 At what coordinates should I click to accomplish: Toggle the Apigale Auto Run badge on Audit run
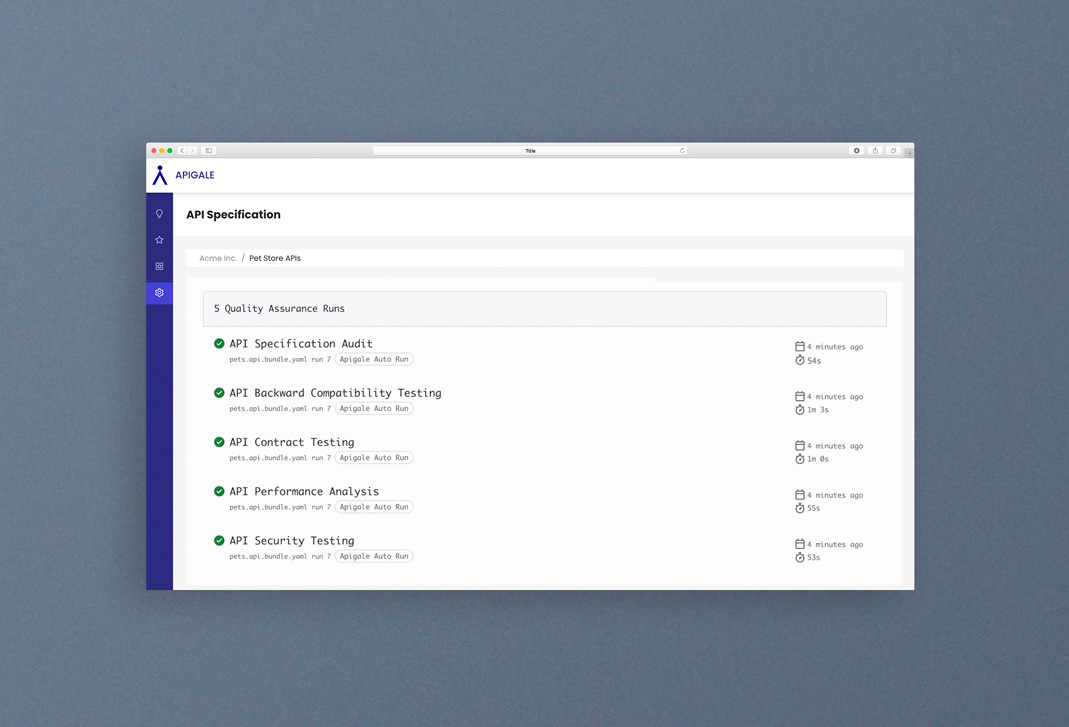(x=374, y=359)
